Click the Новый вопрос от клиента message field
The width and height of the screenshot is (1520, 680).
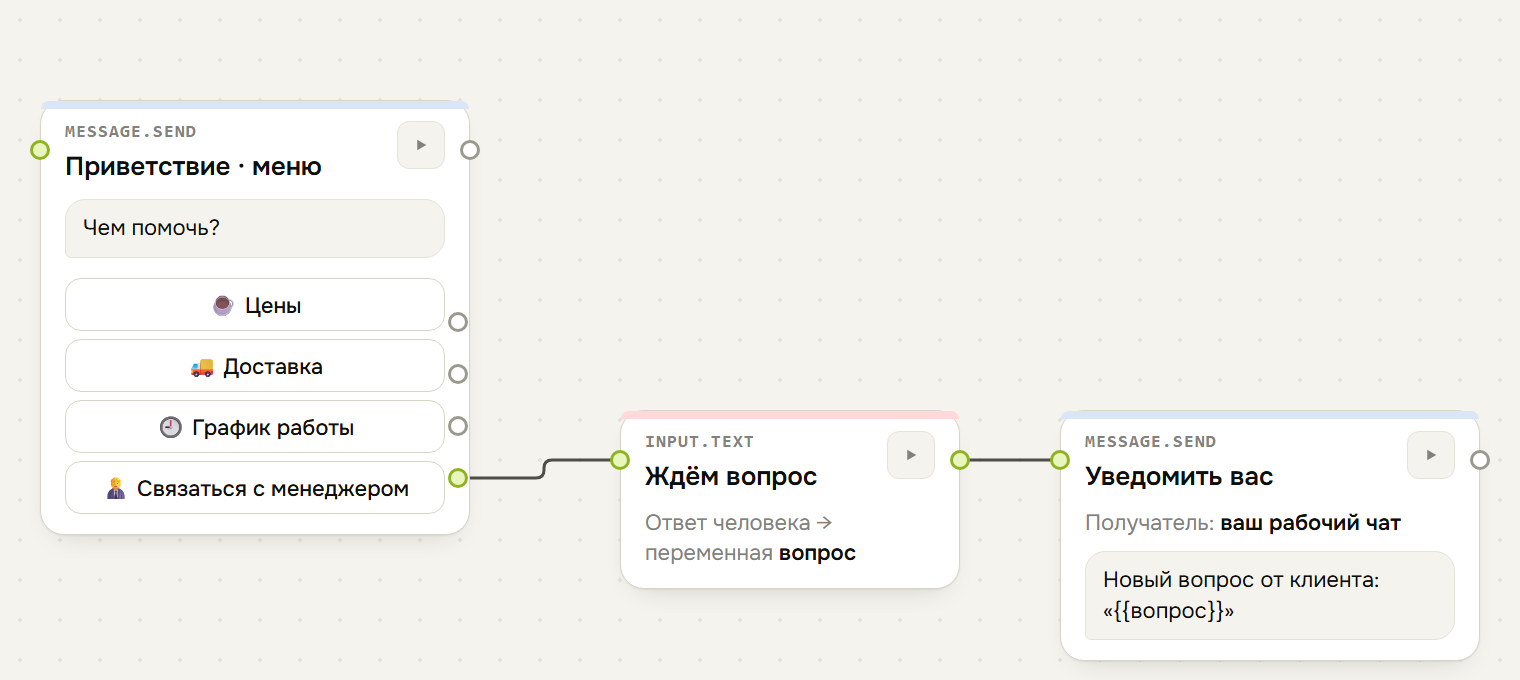(x=1270, y=595)
